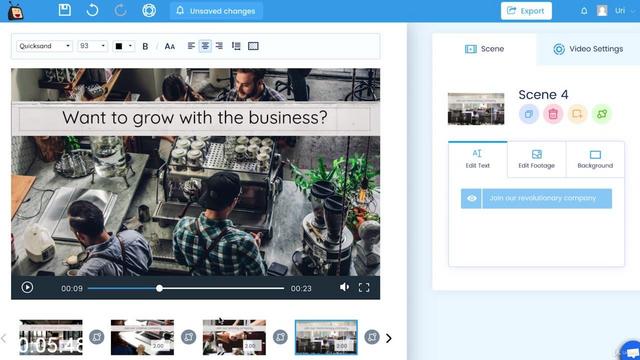Switch to the Video Settings tab
The width and height of the screenshot is (640, 360).
(588, 49)
